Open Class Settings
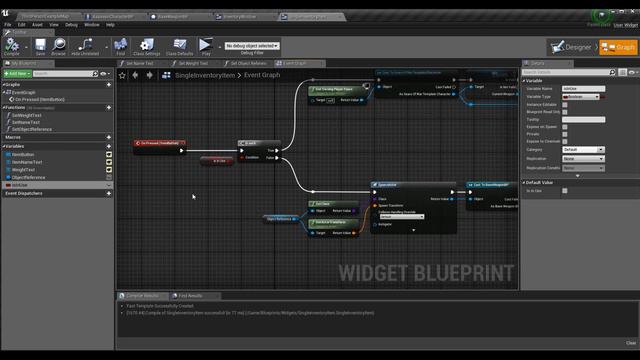This screenshot has height=360, width=640. click(147, 47)
